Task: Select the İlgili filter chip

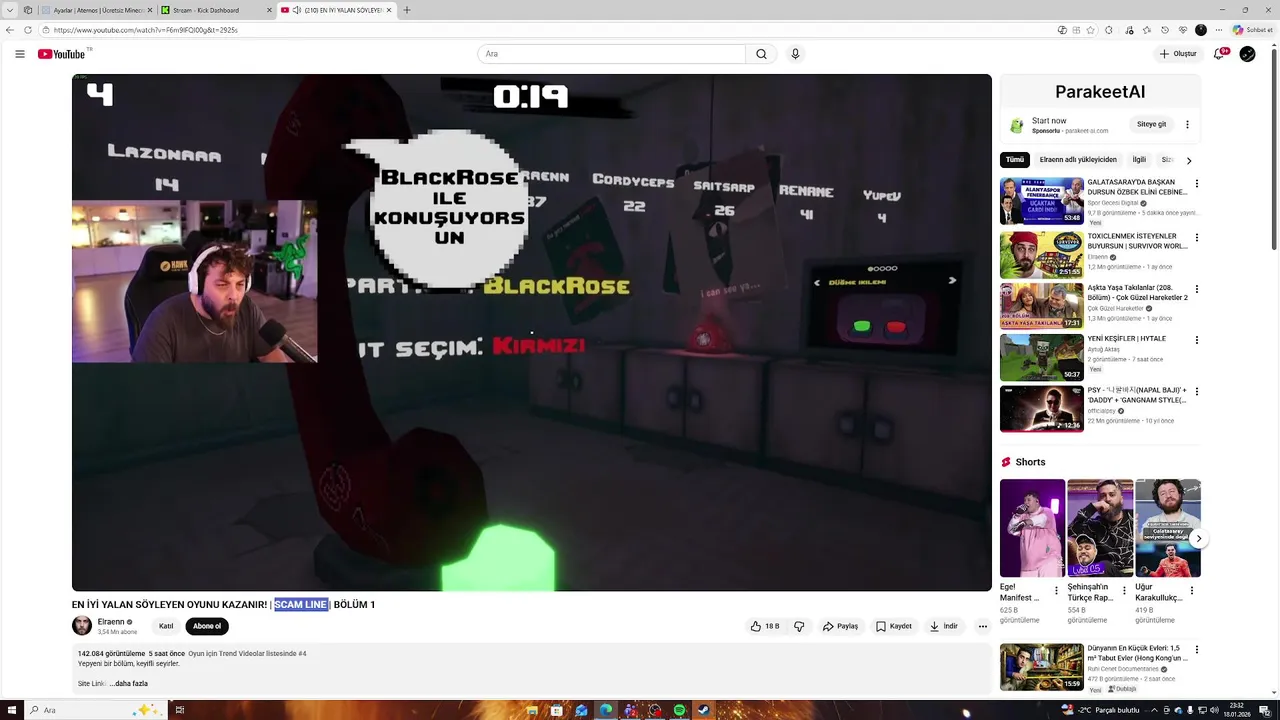Action: (1139, 160)
